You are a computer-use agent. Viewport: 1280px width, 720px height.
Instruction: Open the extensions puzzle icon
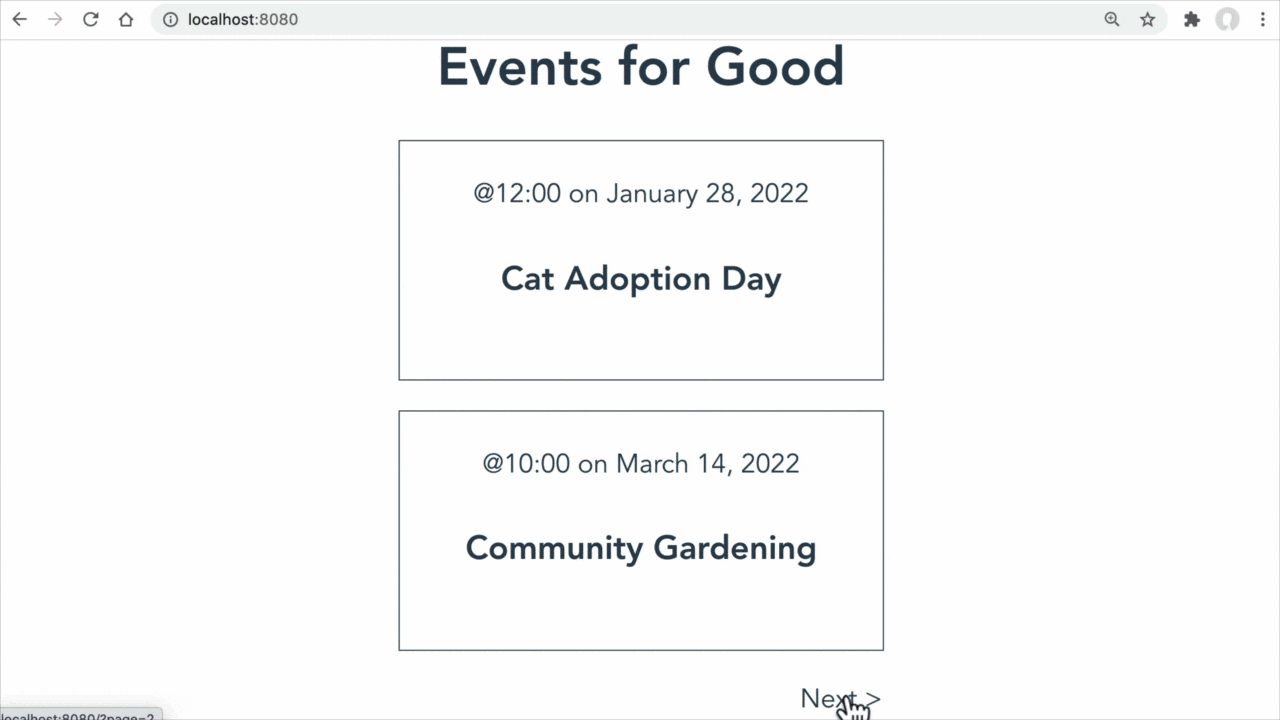pyautogui.click(x=1192, y=19)
